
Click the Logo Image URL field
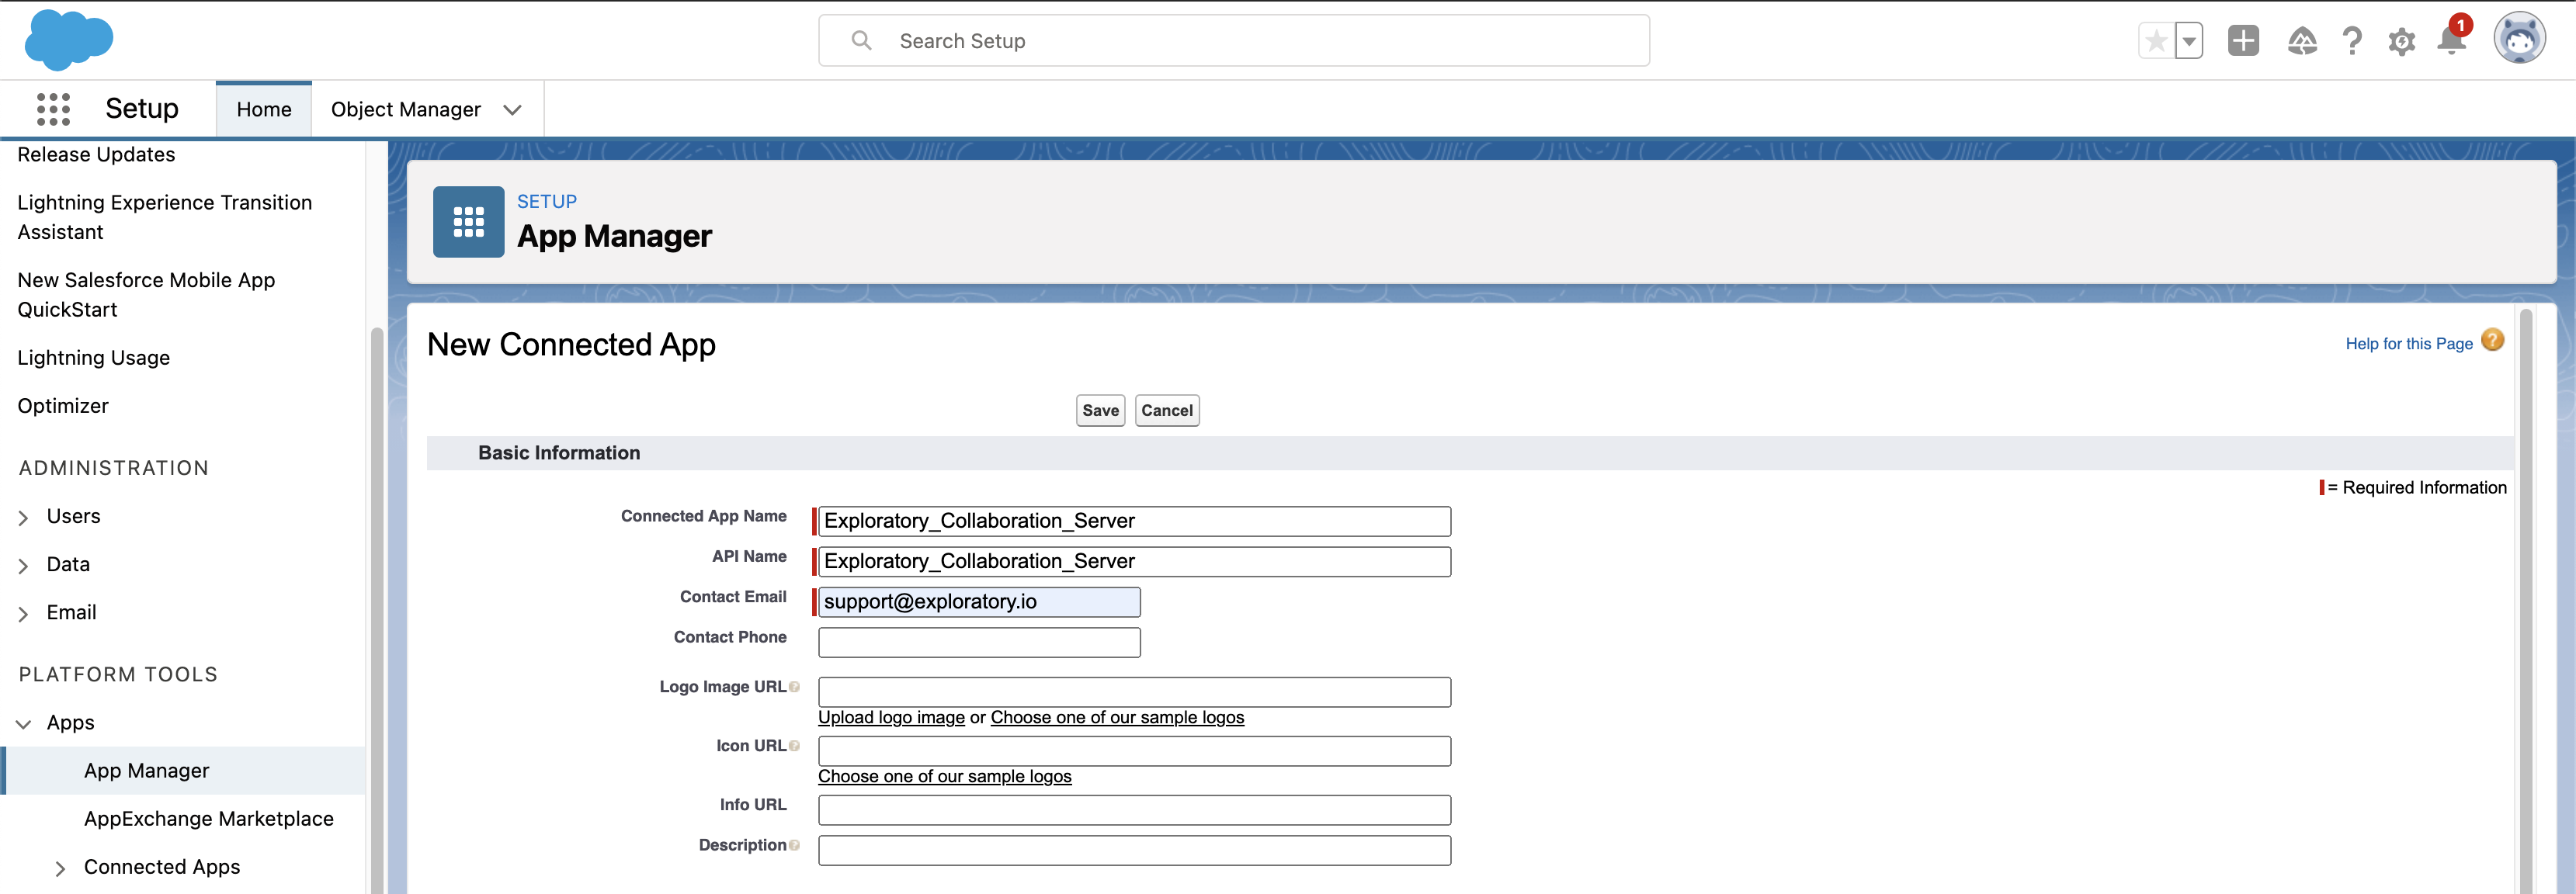coord(1134,692)
